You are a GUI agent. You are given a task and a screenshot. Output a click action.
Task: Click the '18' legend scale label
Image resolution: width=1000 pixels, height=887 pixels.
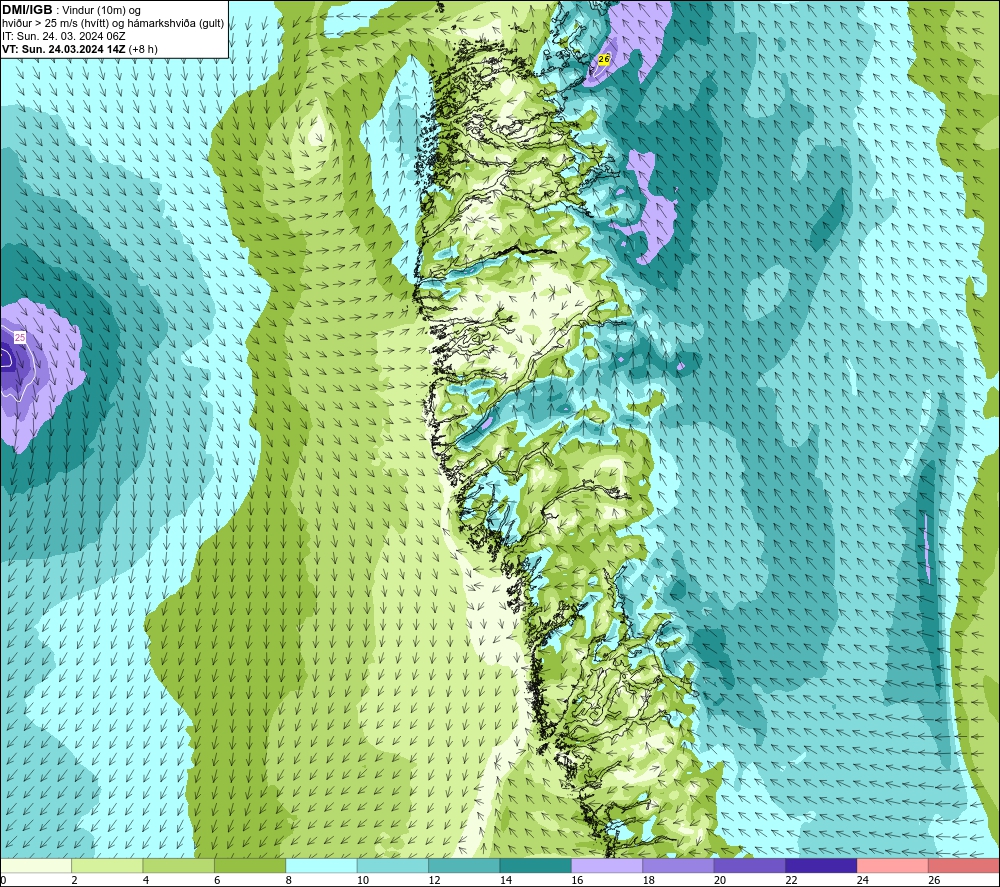649,880
